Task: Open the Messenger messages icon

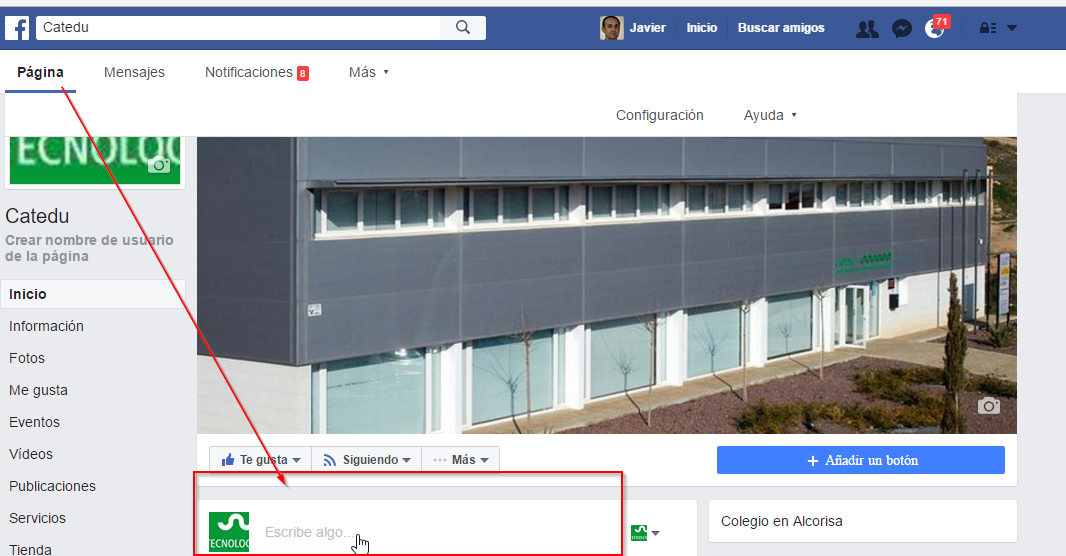Action: (901, 29)
